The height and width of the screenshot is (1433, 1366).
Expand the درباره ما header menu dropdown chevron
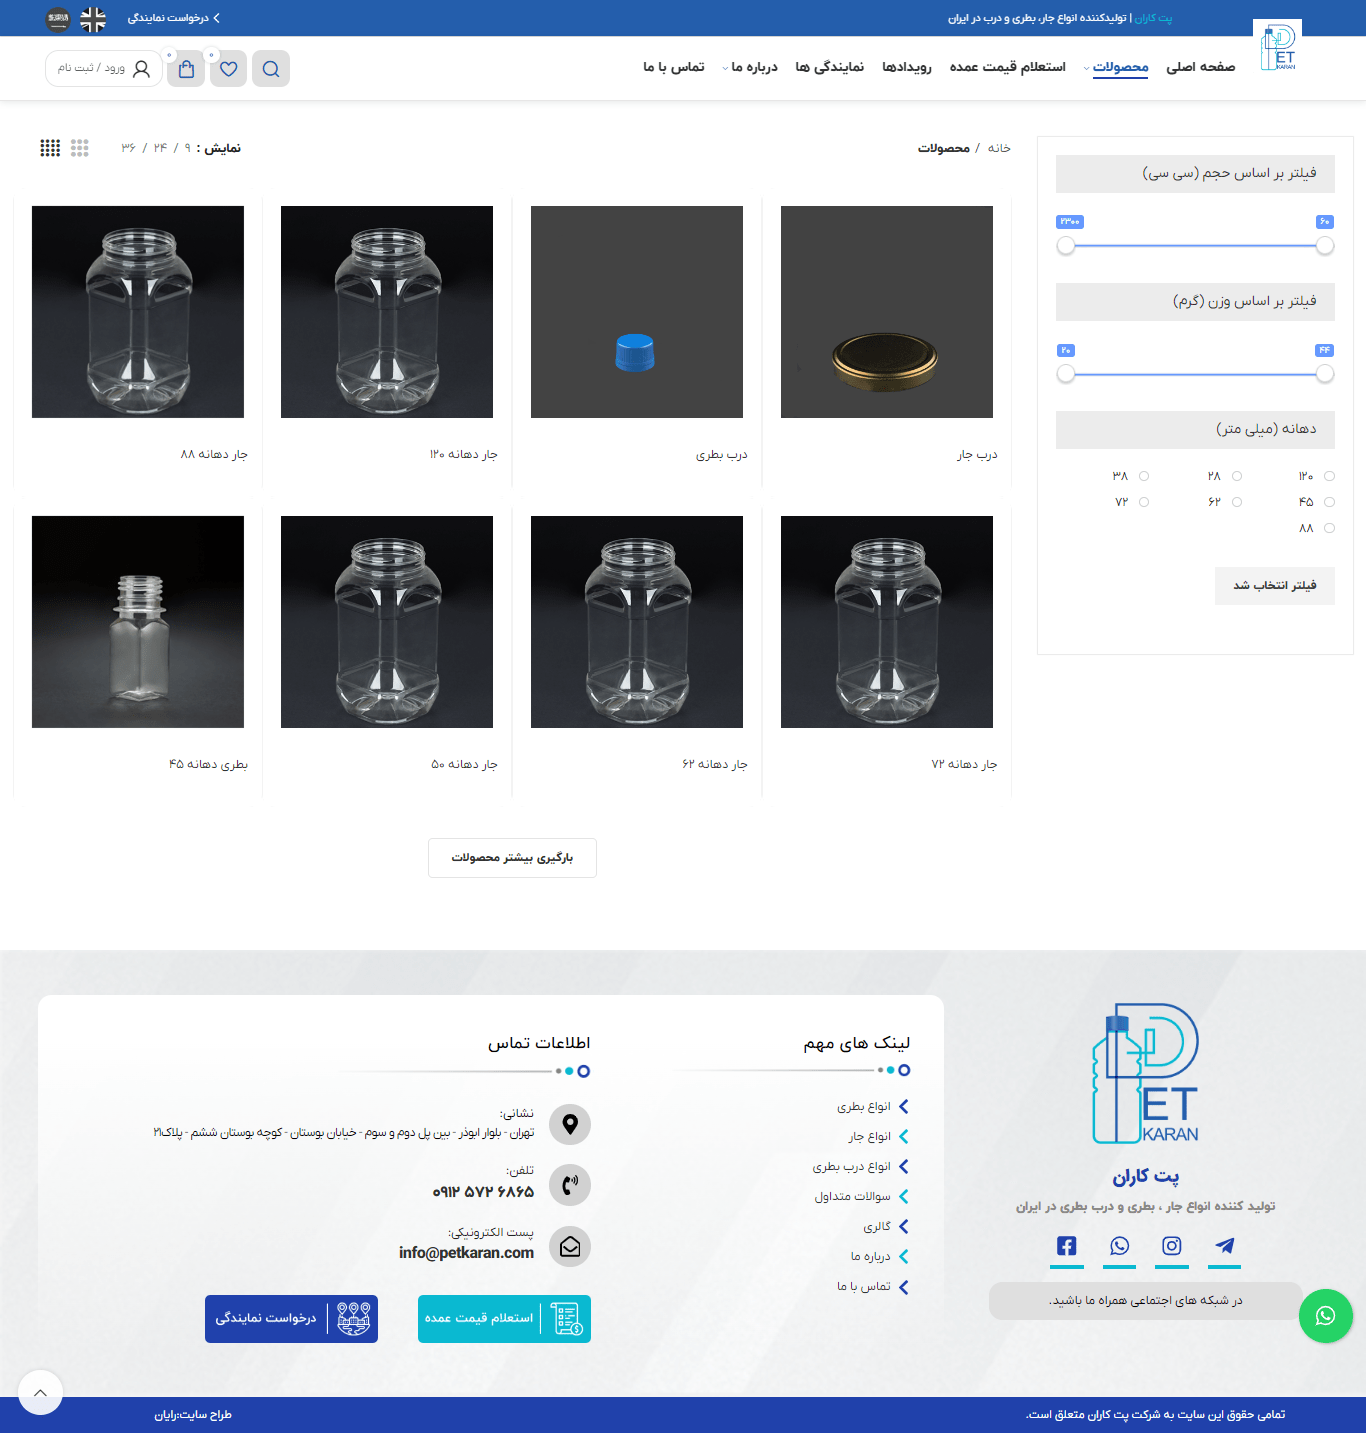[x=725, y=69]
